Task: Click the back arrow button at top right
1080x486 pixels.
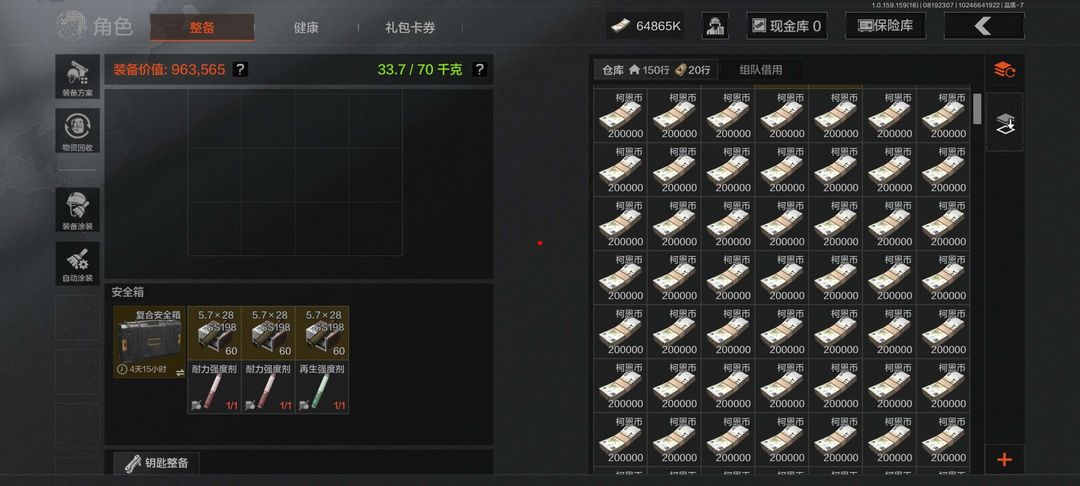Action: click(x=984, y=26)
